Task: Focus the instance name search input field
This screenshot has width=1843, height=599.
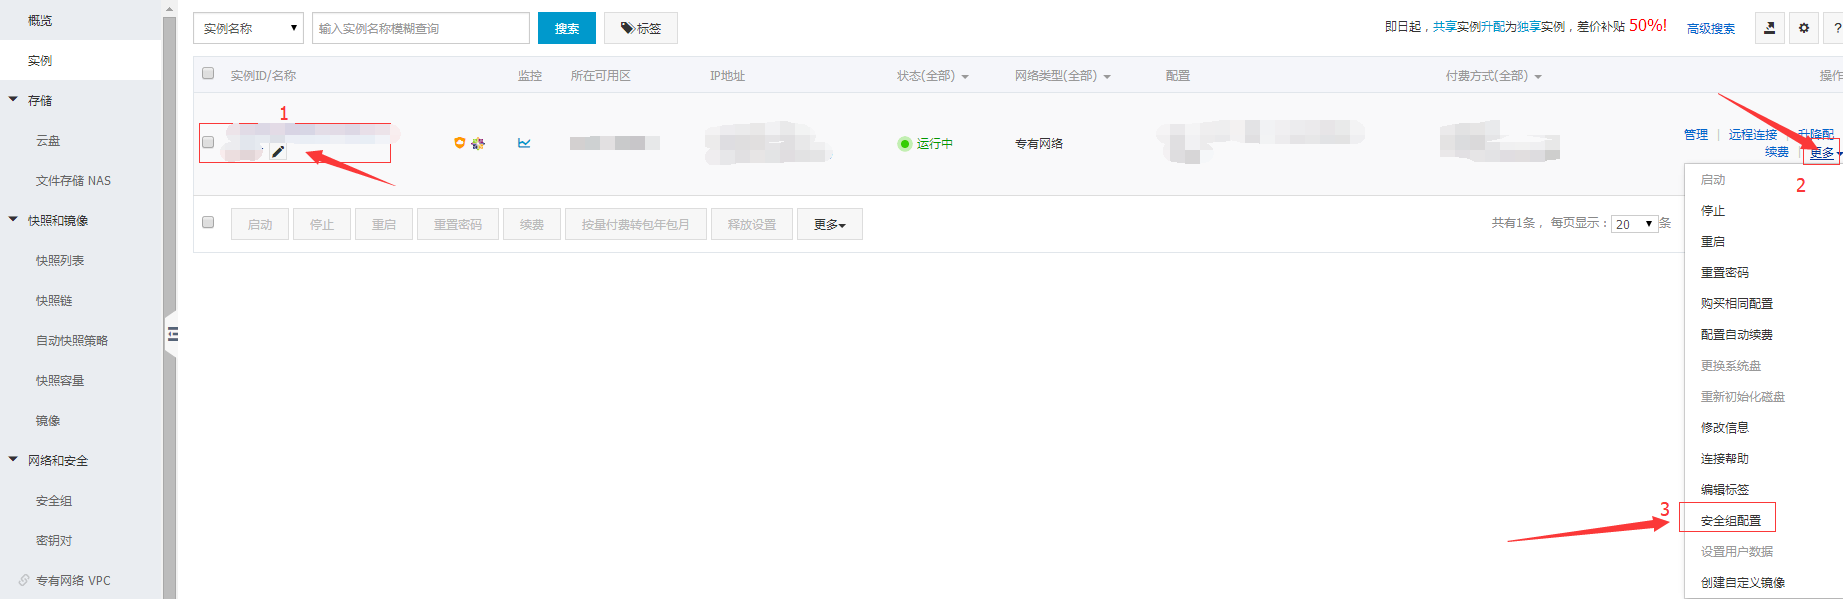Action: click(421, 28)
